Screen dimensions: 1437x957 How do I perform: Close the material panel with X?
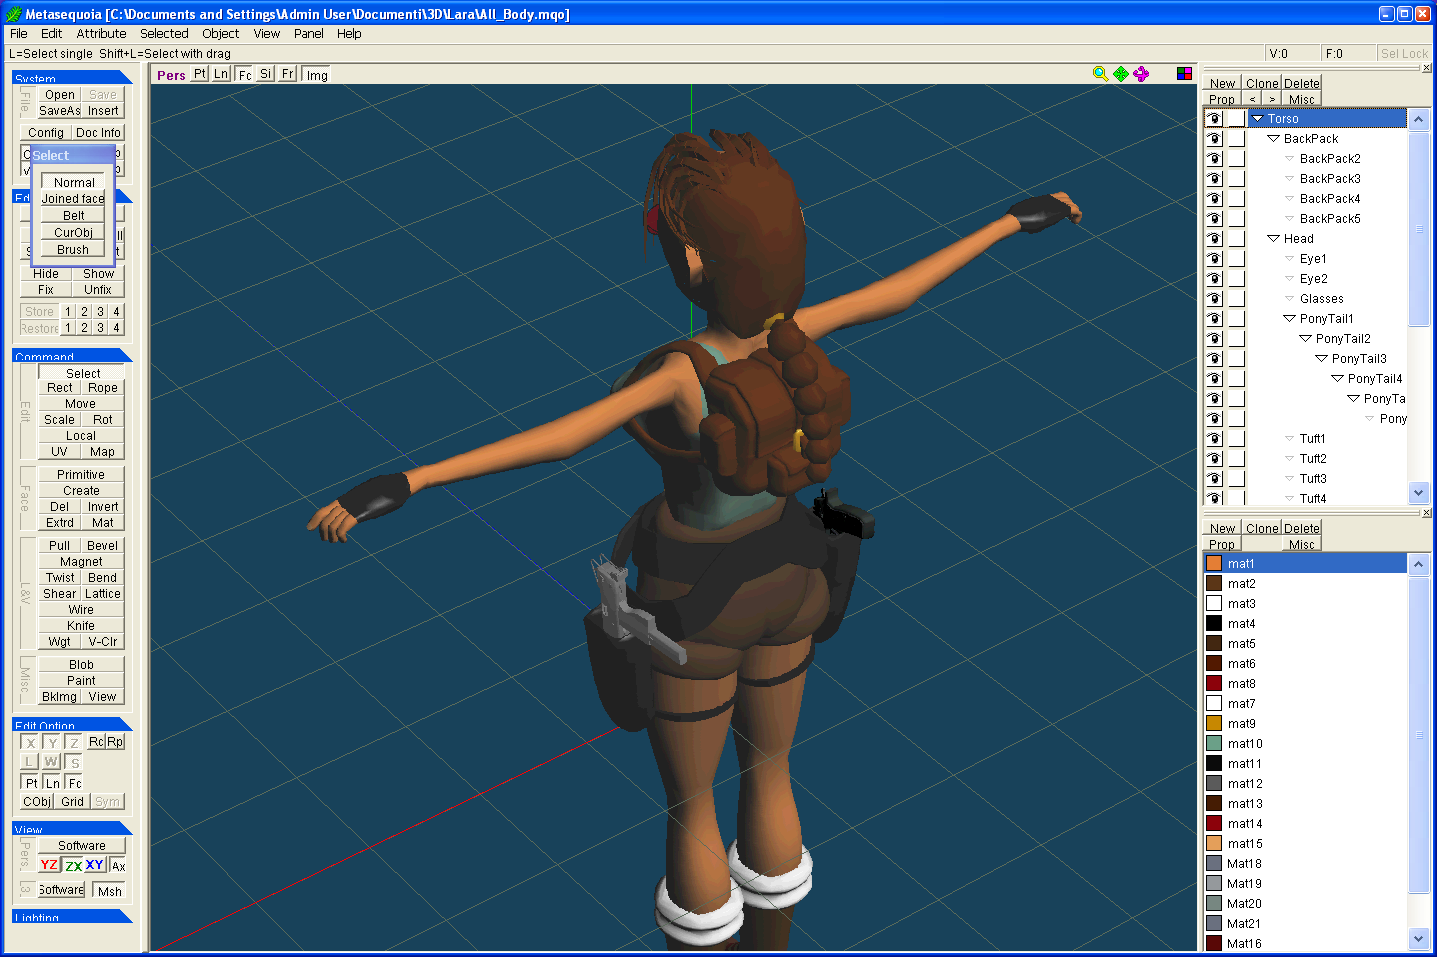coord(1426,513)
